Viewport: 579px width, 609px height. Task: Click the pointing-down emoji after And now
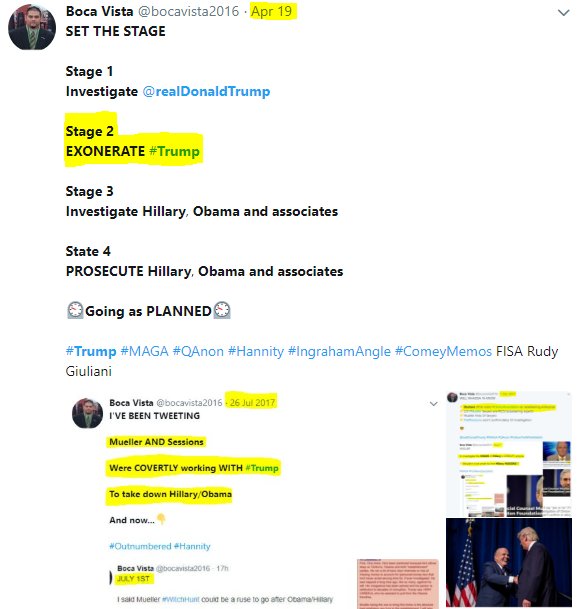(162, 519)
